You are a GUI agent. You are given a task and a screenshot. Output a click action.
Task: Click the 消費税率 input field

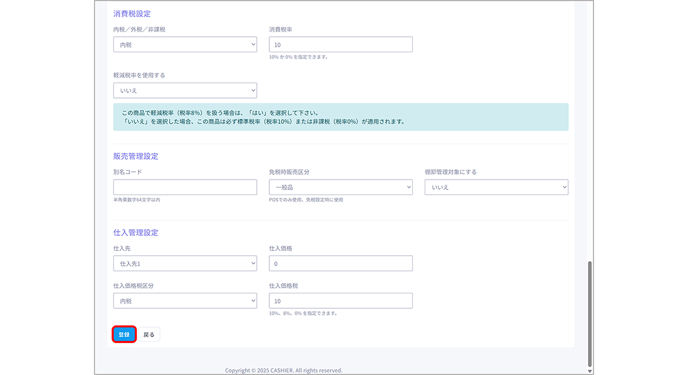340,45
